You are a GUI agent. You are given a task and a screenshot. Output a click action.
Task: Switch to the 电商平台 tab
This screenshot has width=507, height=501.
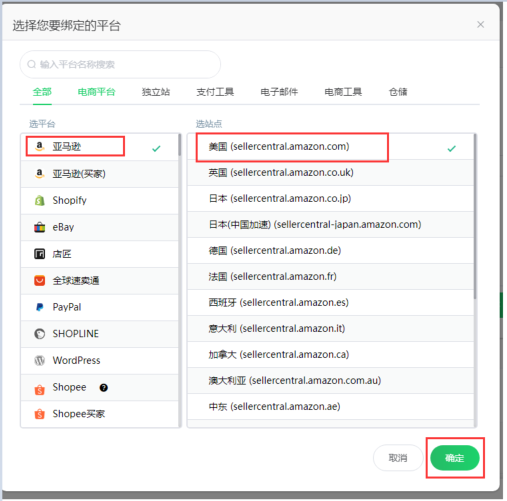(x=96, y=92)
